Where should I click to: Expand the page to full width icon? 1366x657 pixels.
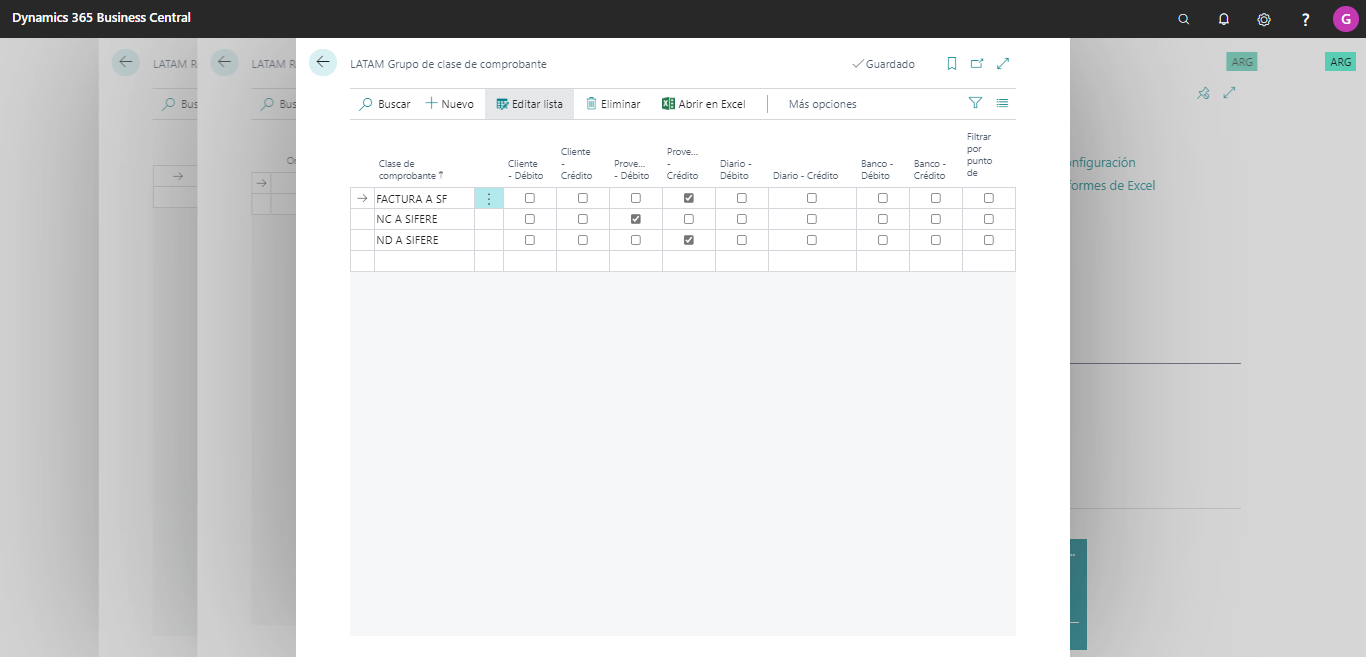click(1003, 63)
